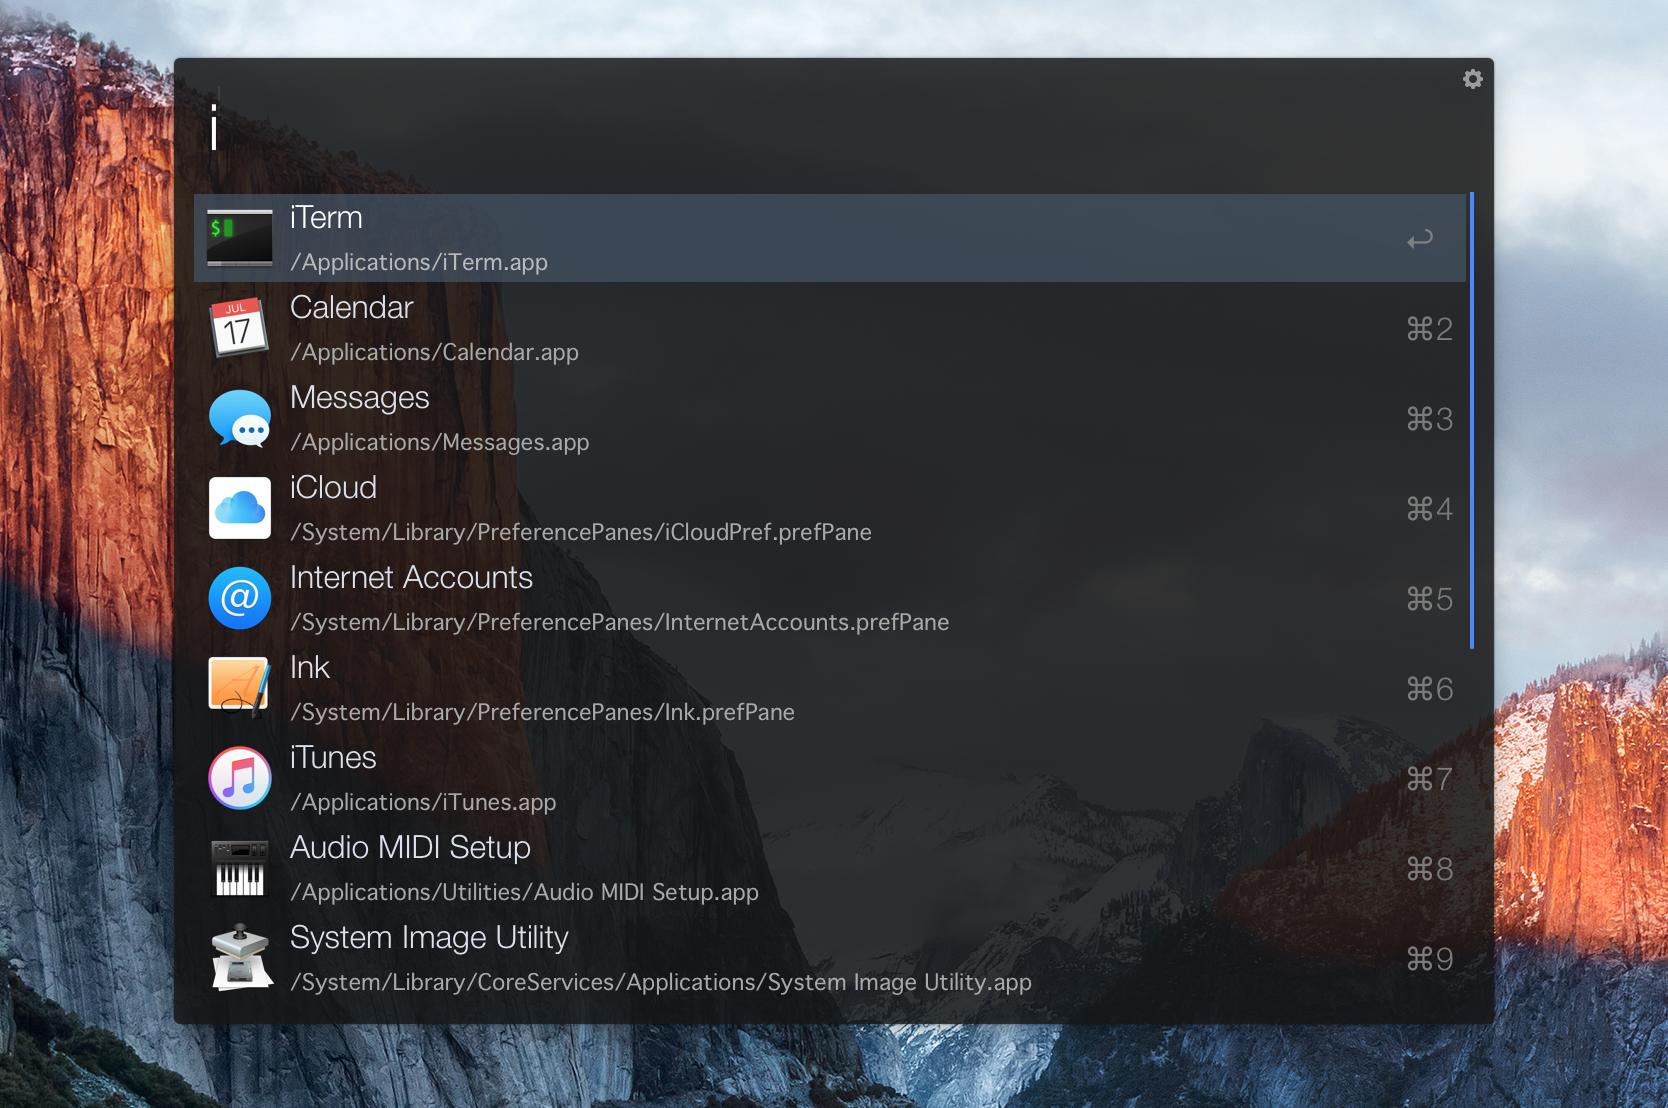The width and height of the screenshot is (1668, 1108).
Task: Click the iCloudPref.prefPane path text
Action: pos(581,532)
